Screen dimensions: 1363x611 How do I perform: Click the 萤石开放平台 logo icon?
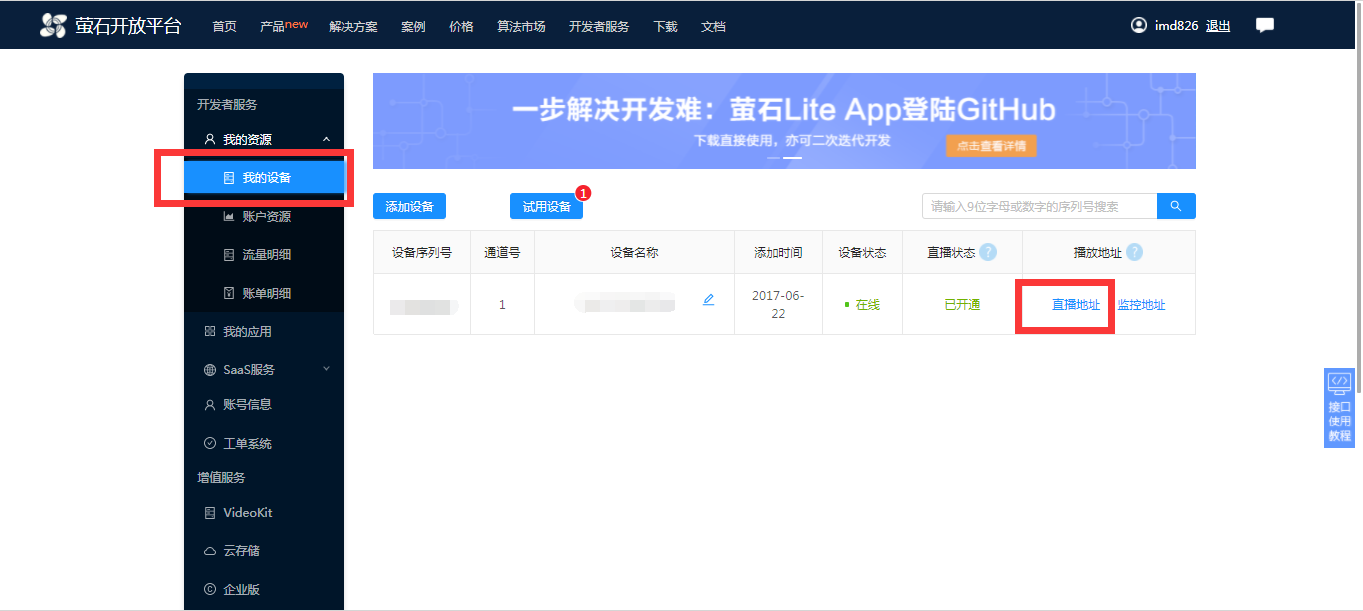[53, 26]
